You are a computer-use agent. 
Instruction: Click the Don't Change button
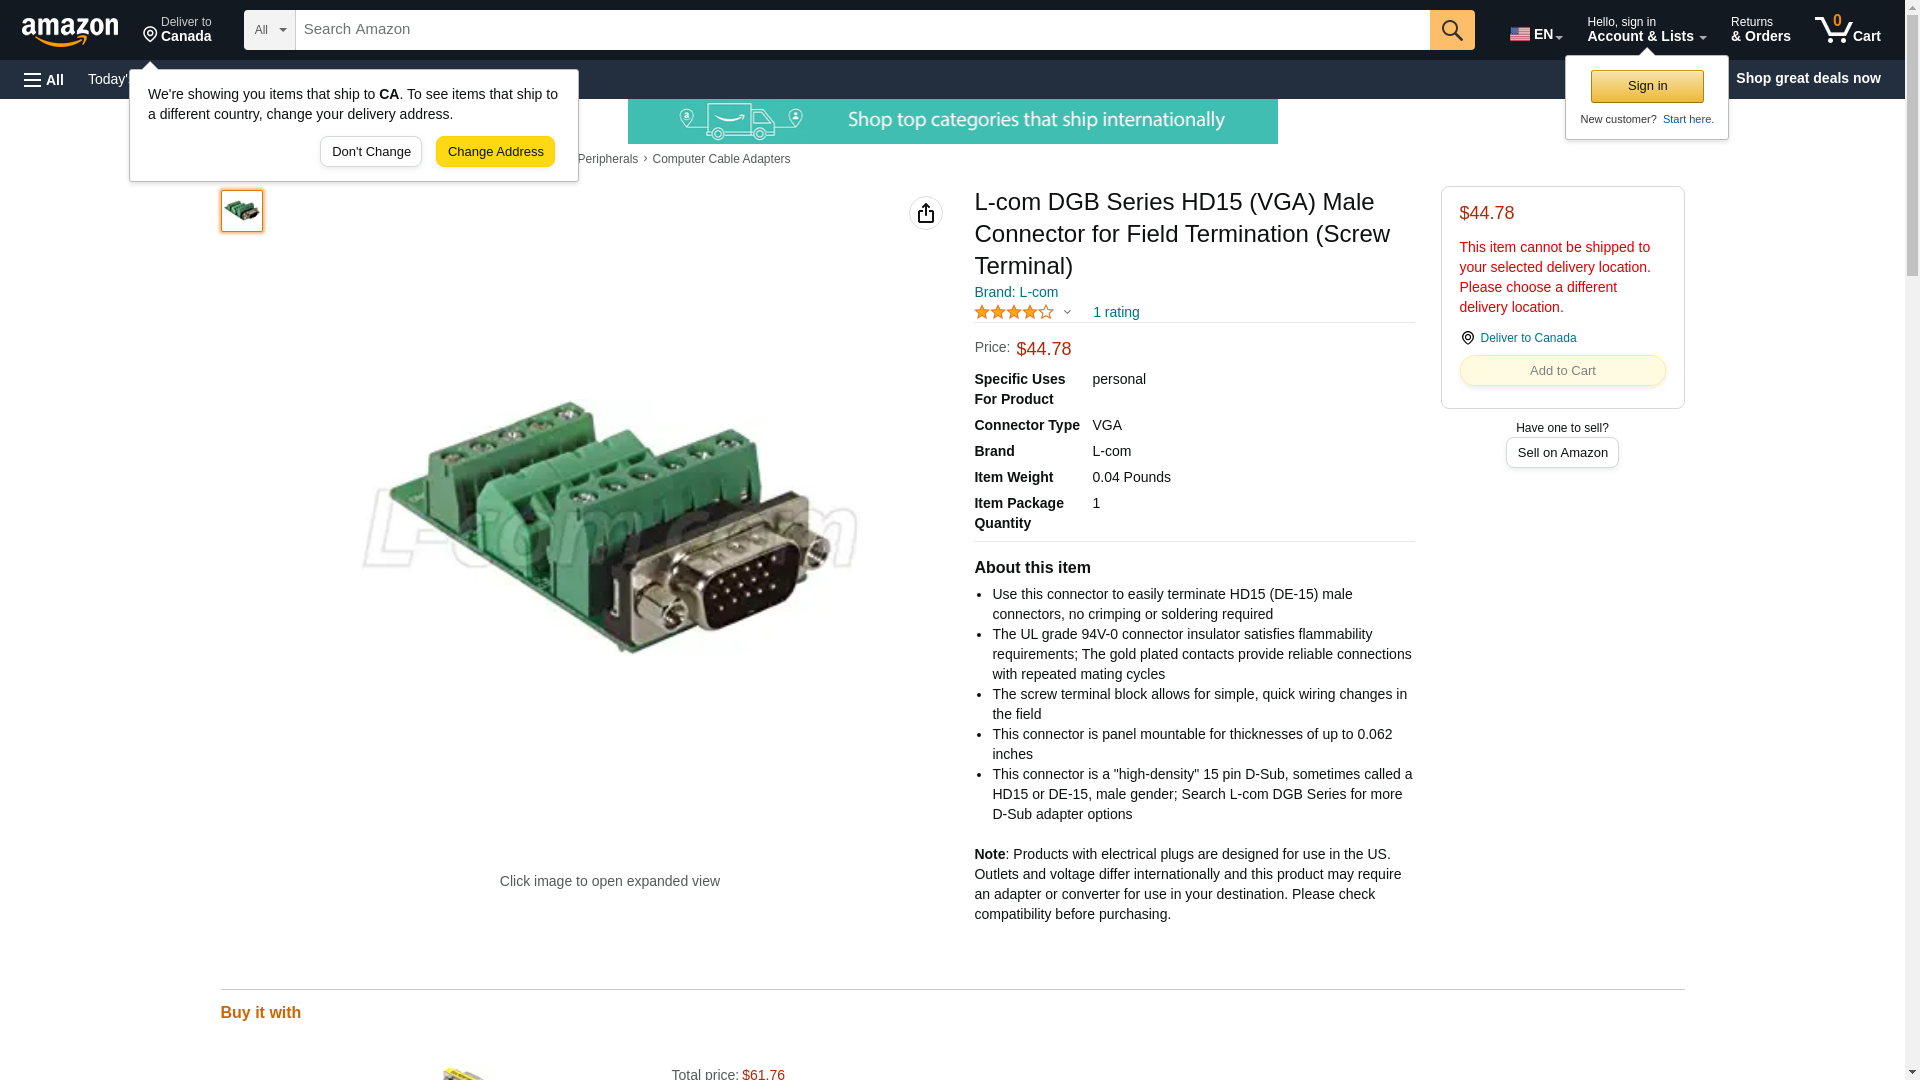pos(371,152)
